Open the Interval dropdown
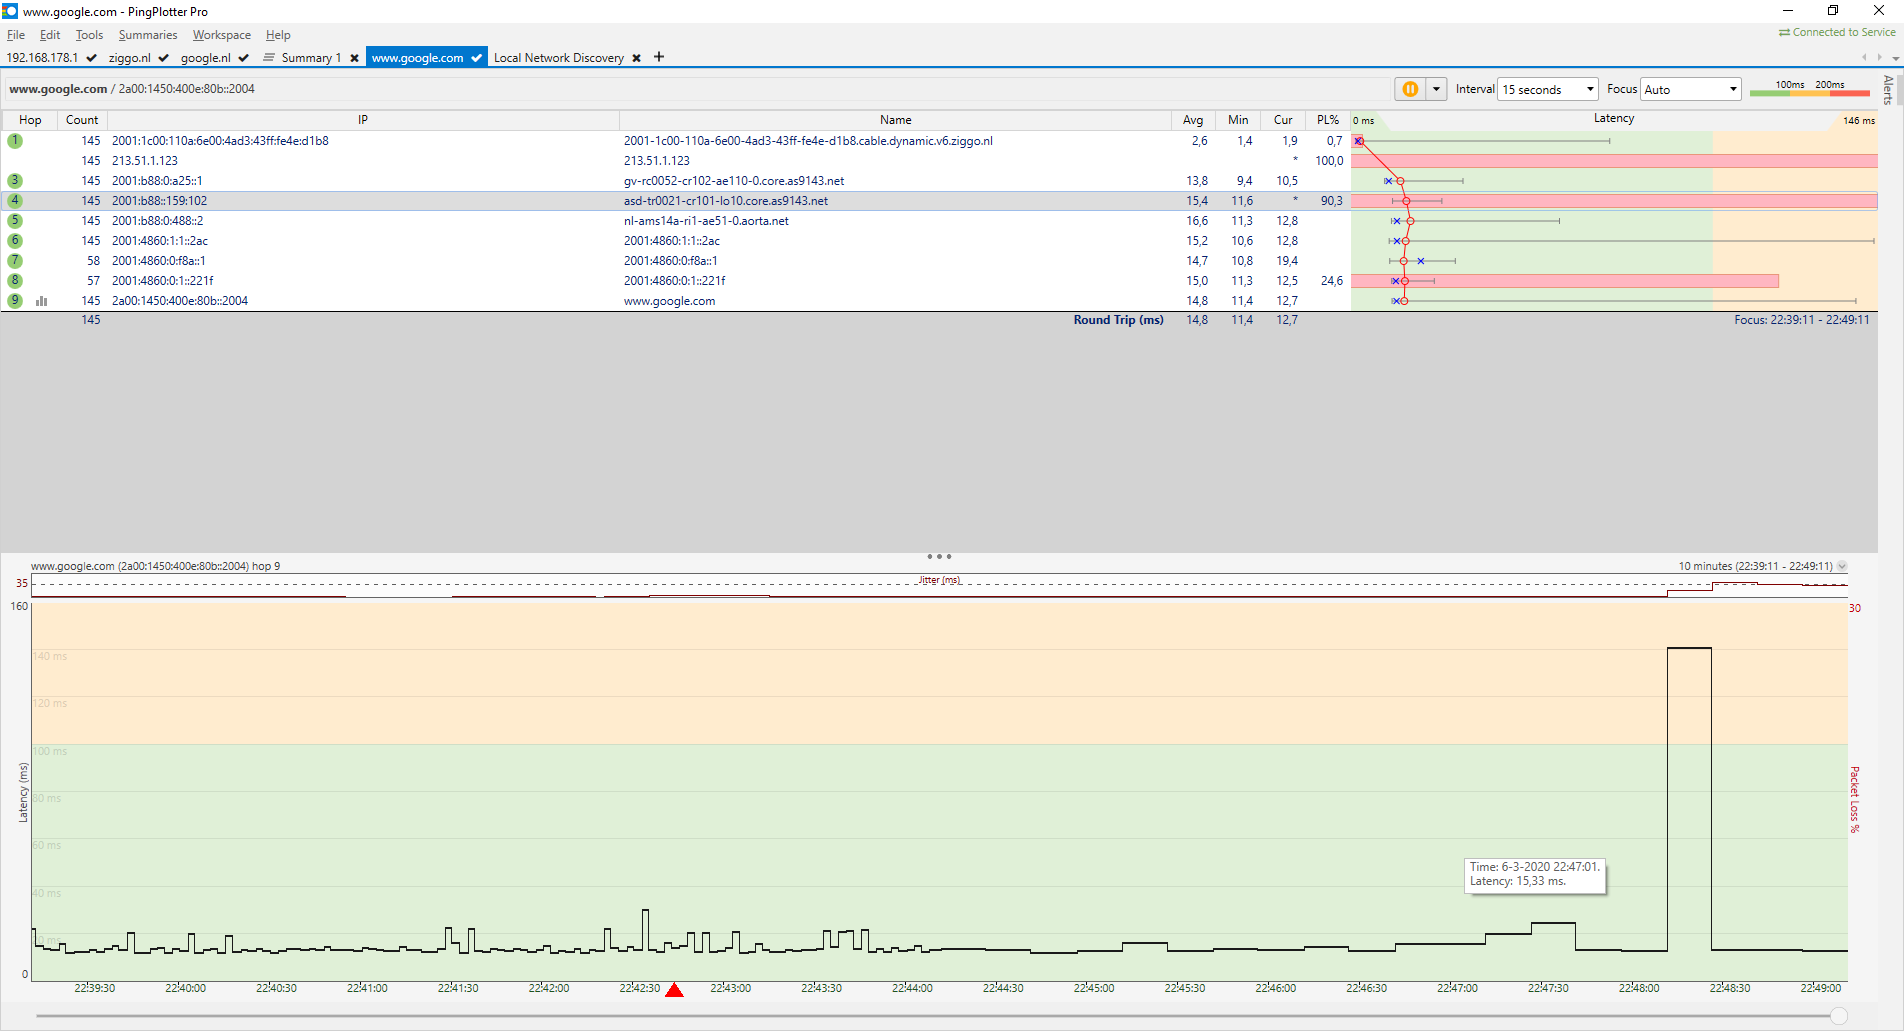1904x1031 pixels. coord(1547,89)
